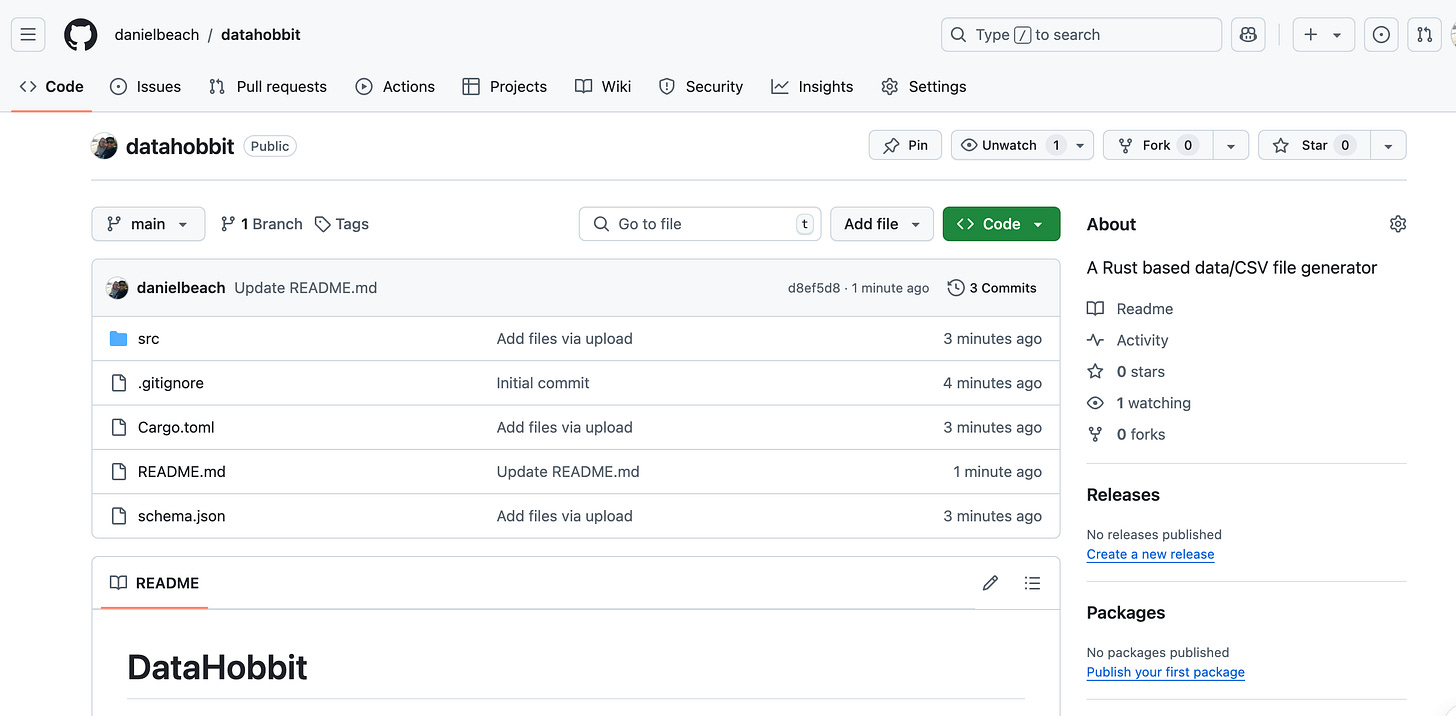
Task: Open the issues inbox icon in header
Action: point(1381,35)
